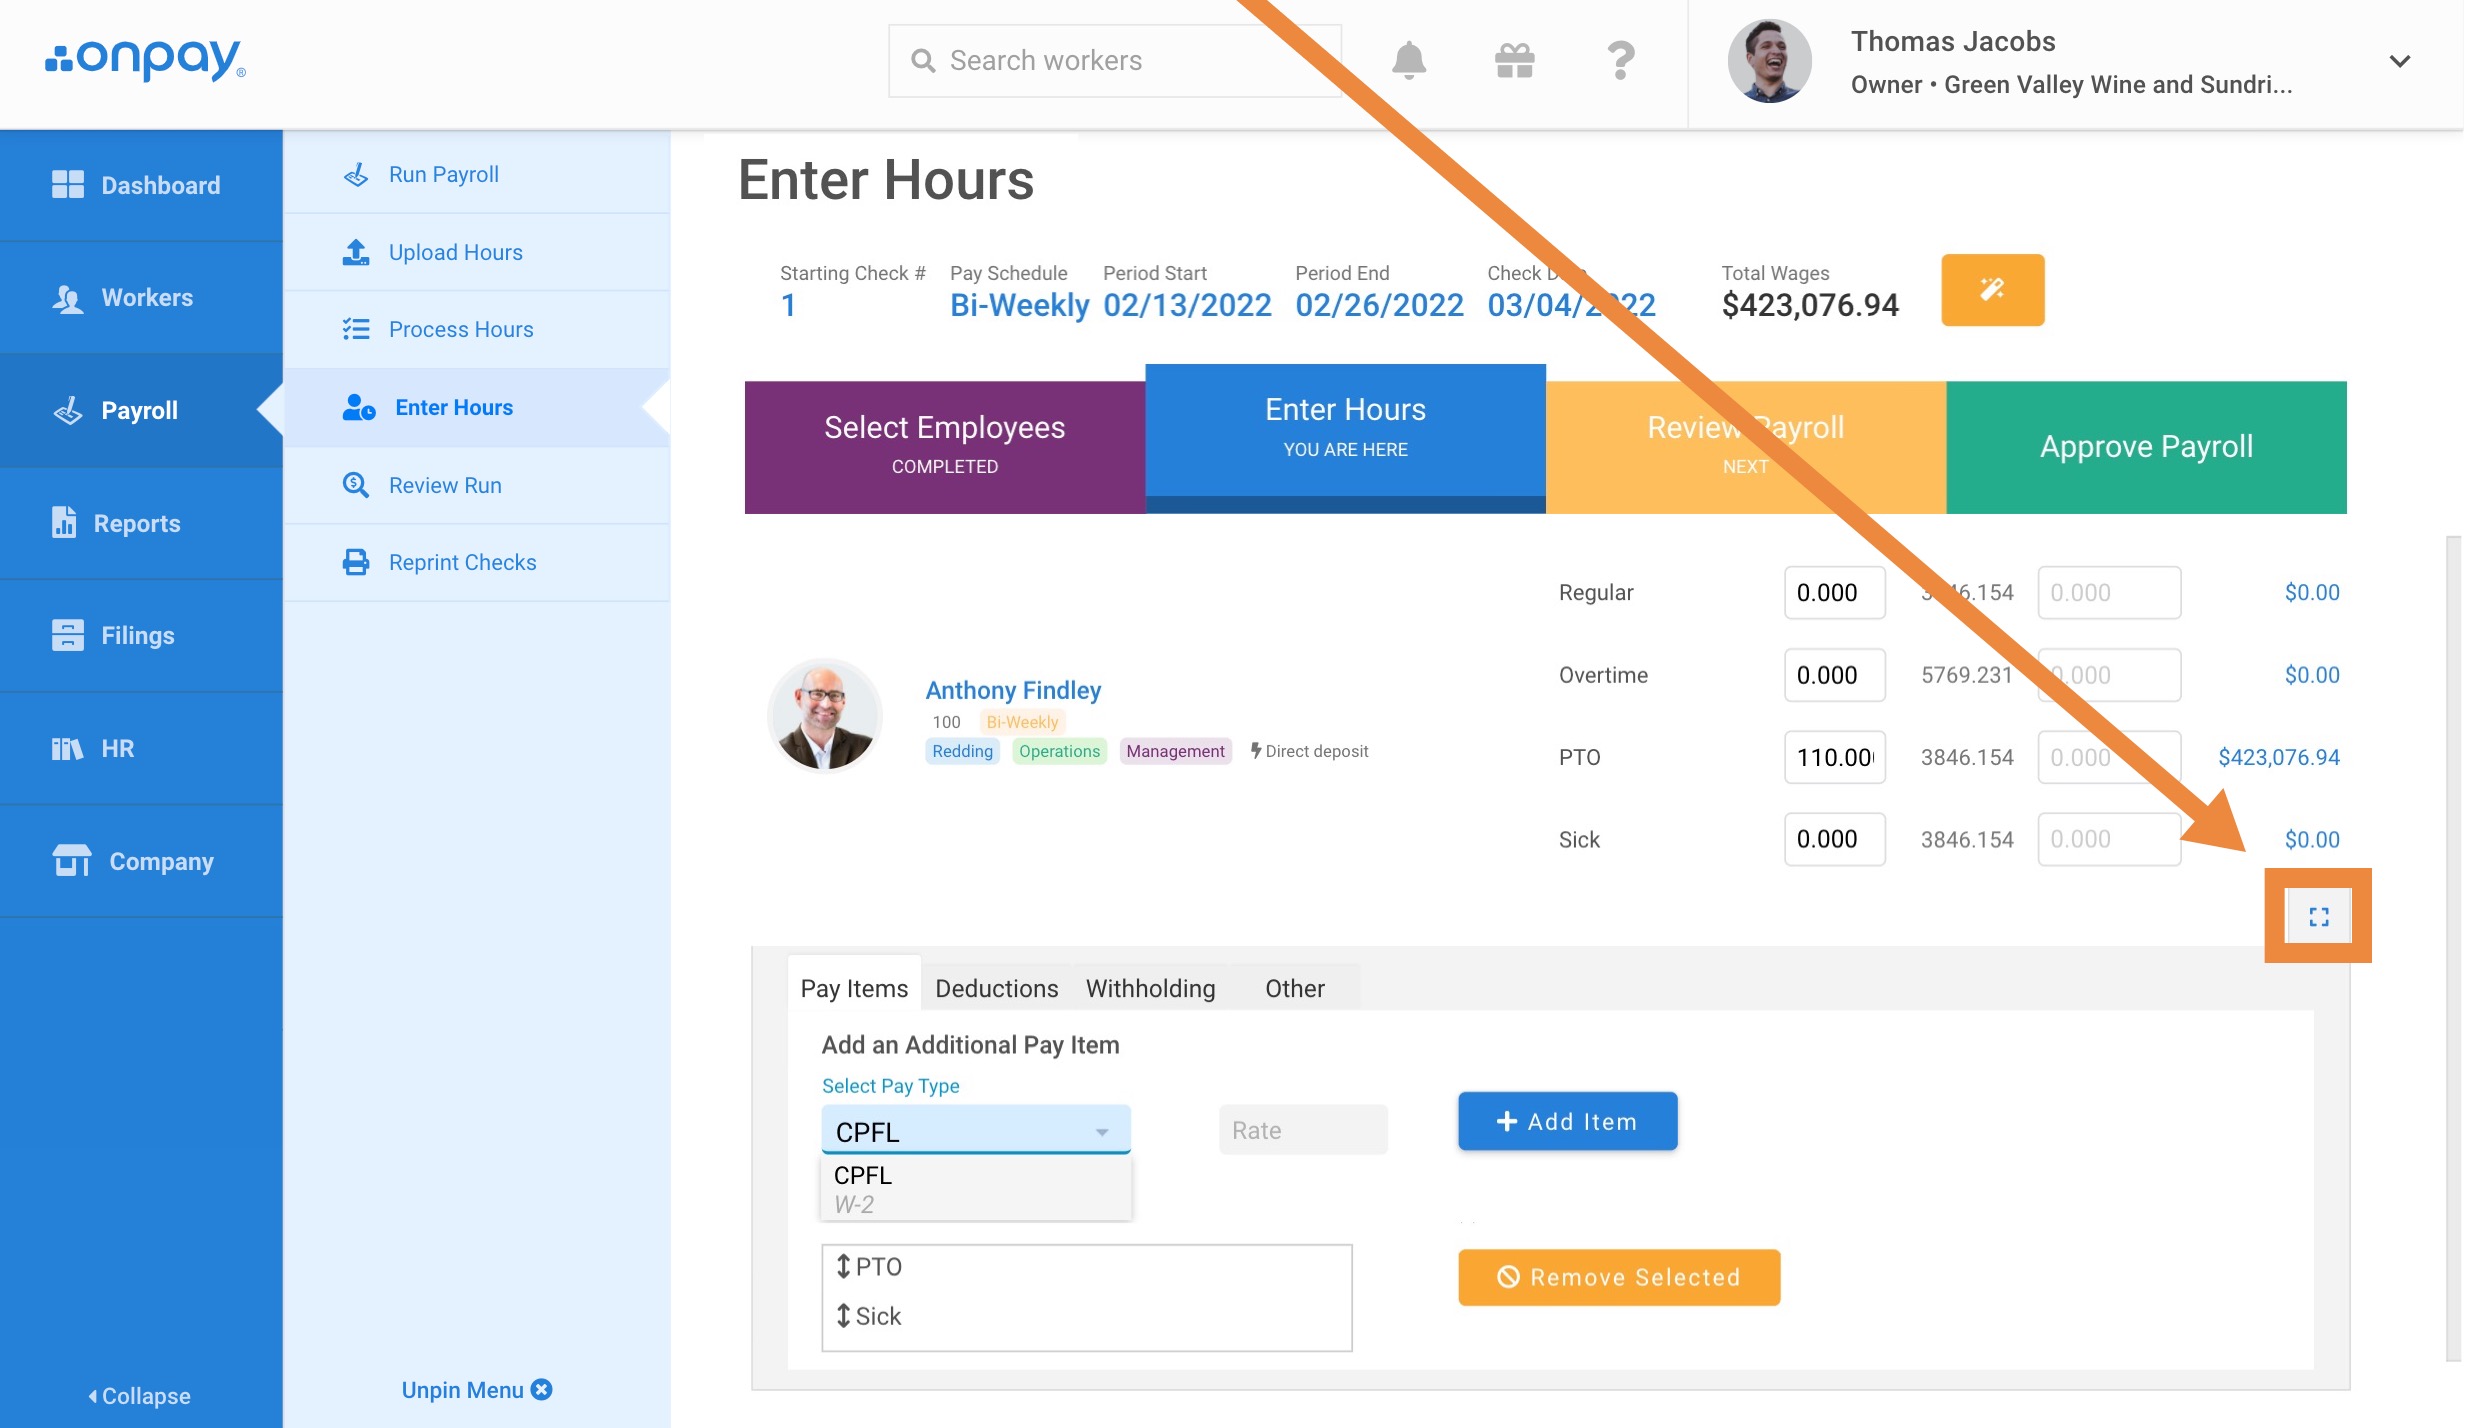Click the Add Item button
Viewport: 2466px width, 1428px height.
[1567, 1122]
